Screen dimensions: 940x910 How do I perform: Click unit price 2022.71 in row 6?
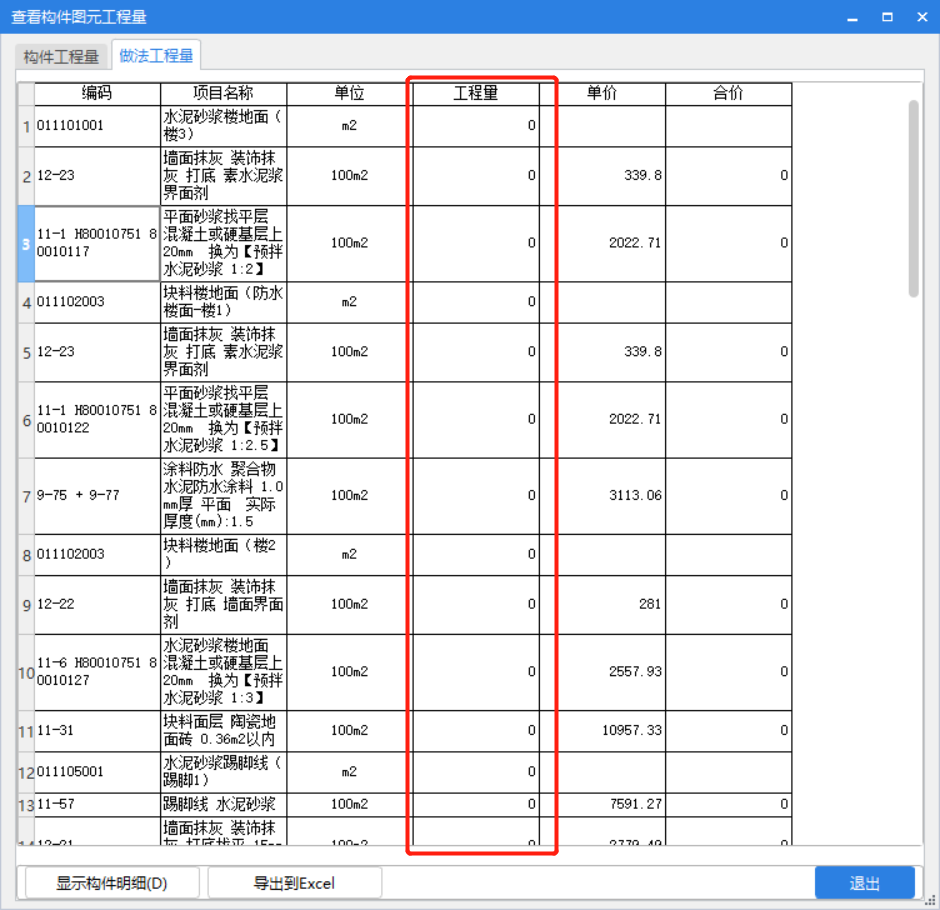pos(602,420)
